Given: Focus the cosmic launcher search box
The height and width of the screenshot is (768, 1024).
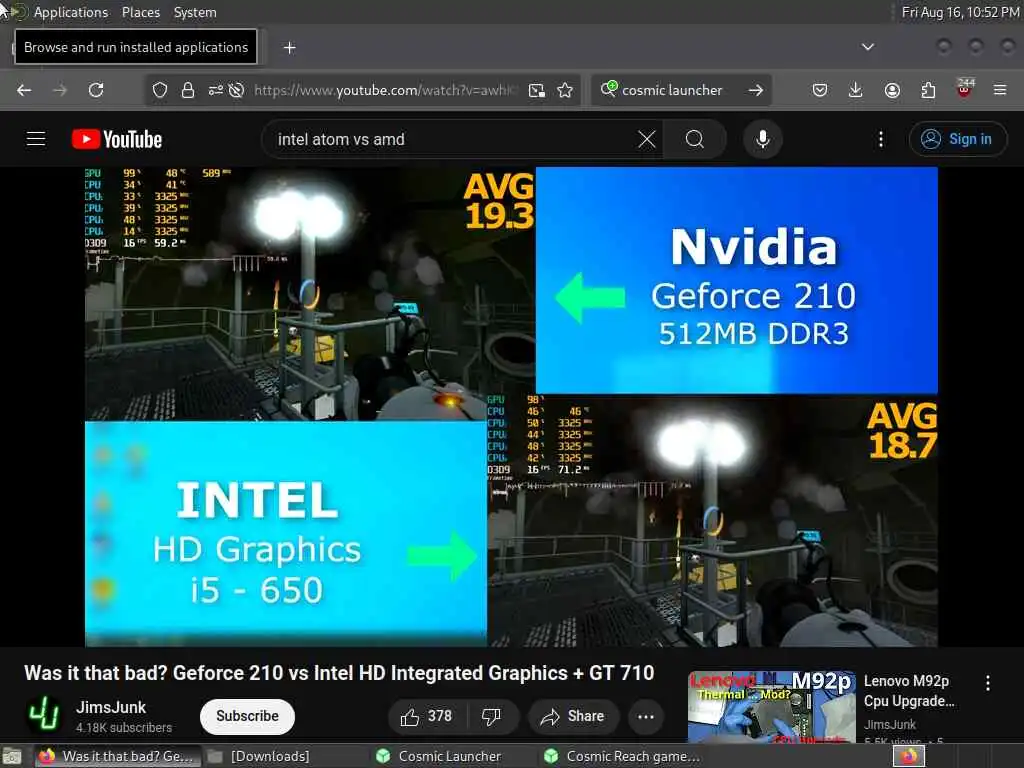Looking at the screenshot, I should pyautogui.click(x=673, y=90).
